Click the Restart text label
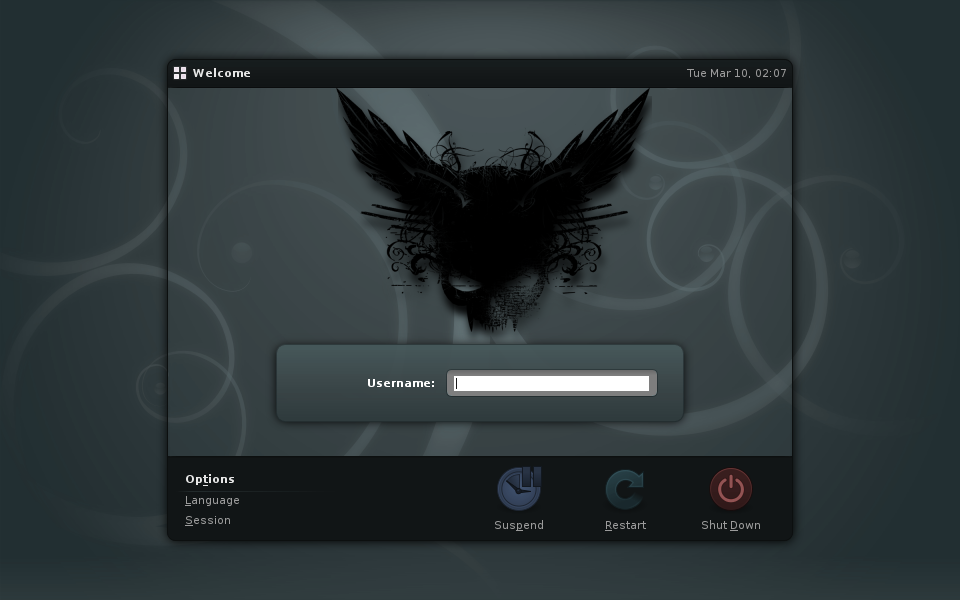The height and width of the screenshot is (600, 960). (625, 525)
